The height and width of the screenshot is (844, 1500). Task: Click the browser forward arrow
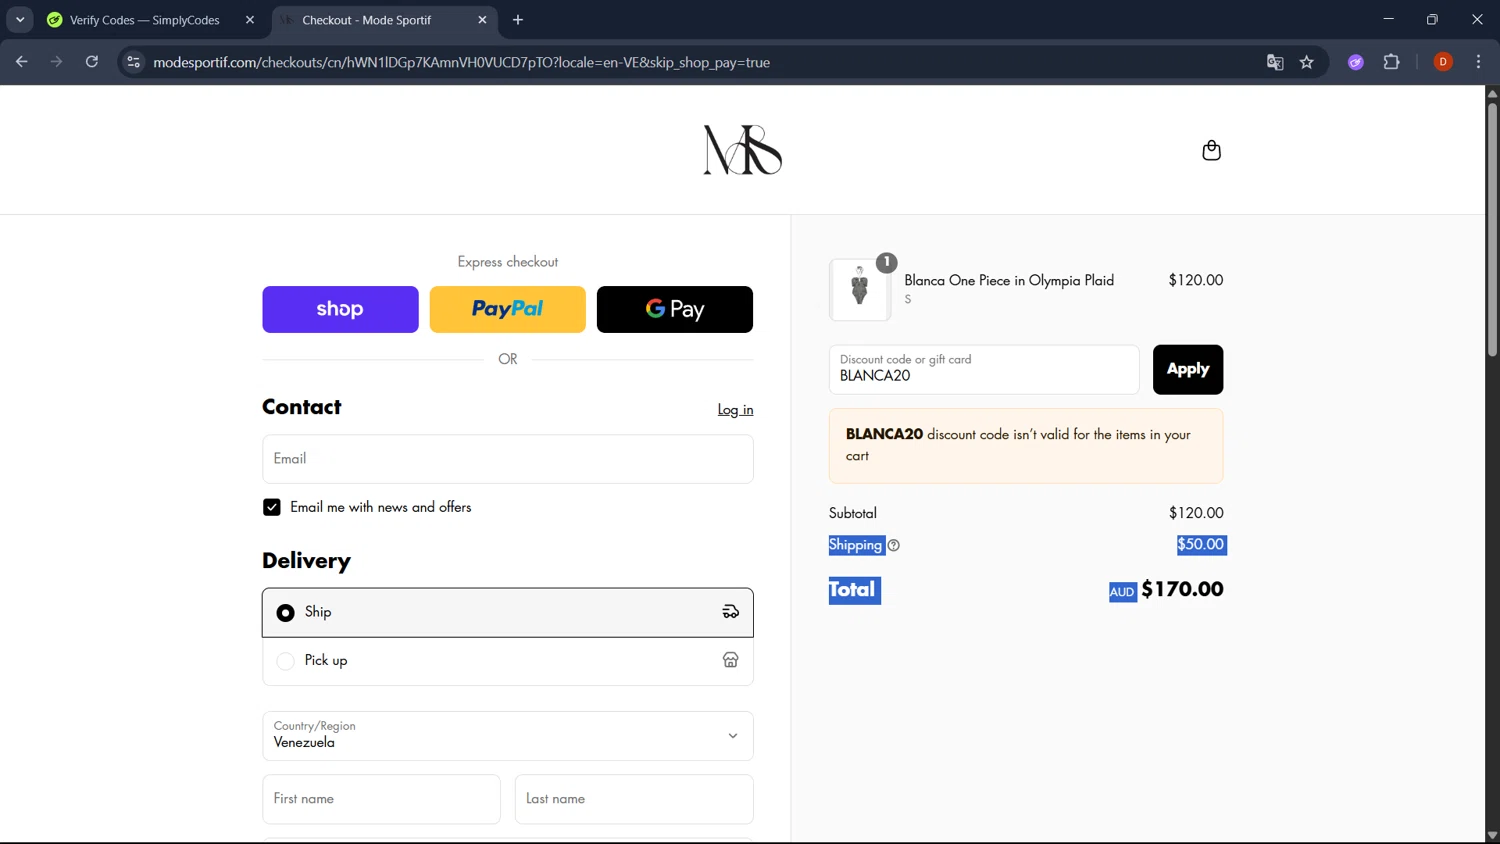pyautogui.click(x=57, y=62)
